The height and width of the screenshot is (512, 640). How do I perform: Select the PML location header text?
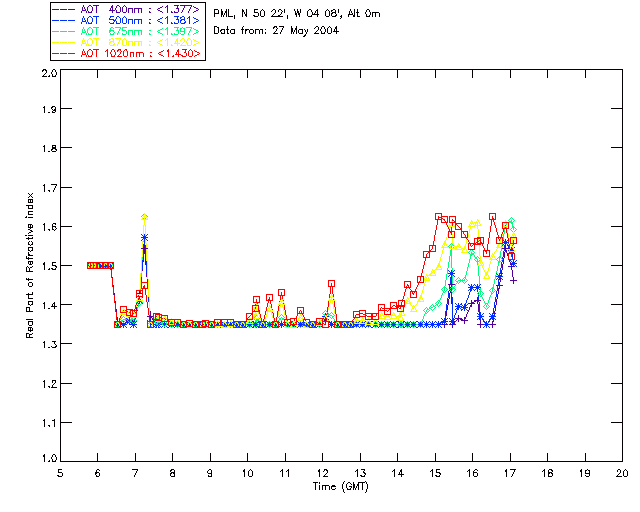coord(297,14)
